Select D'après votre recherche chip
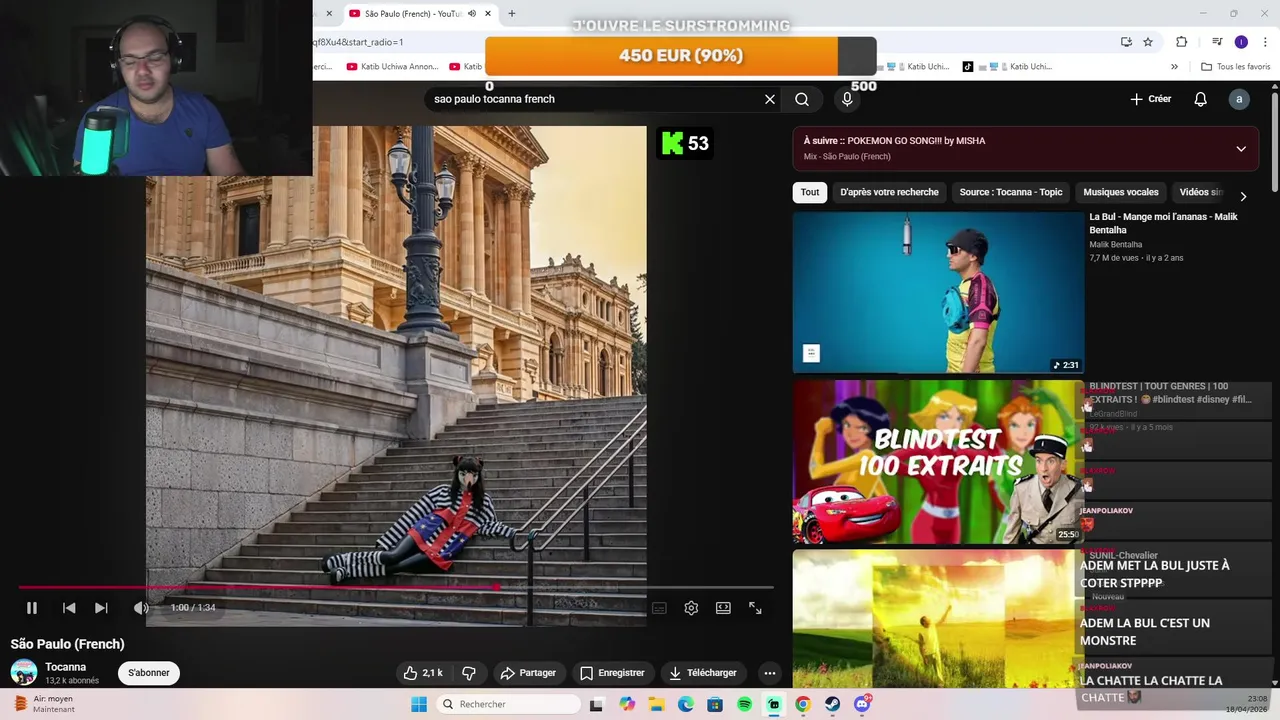Viewport: 1280px width, 720px height. pyautogui.click(x=889, y=192)
